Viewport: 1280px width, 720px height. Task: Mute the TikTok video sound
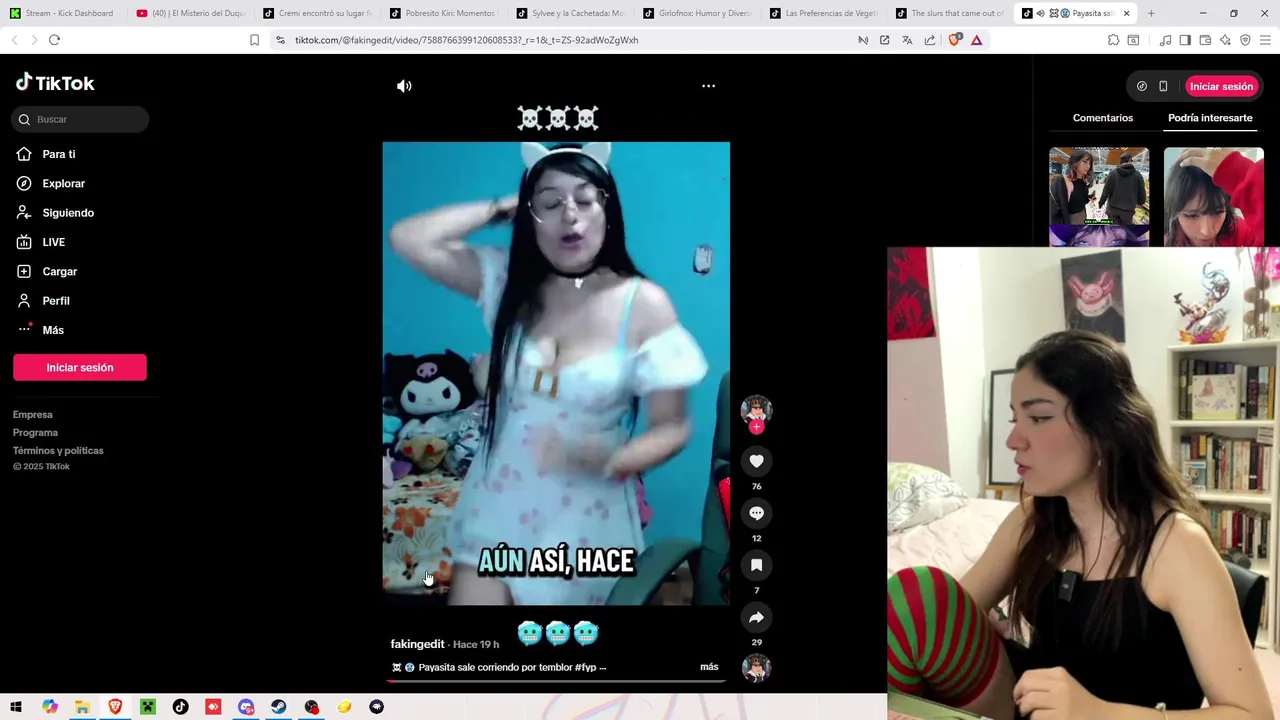click(x=404, y=86)
